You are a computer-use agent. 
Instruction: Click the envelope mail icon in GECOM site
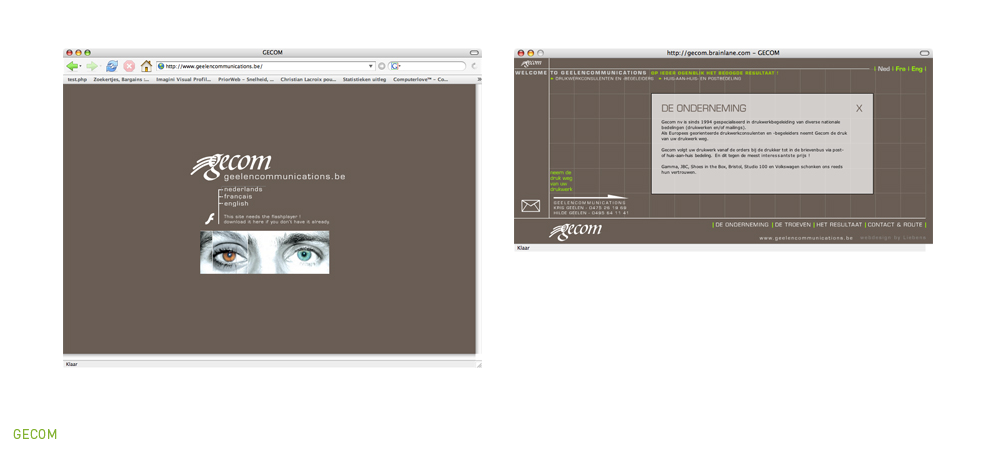pyautogui.click(x=531, y=206)
